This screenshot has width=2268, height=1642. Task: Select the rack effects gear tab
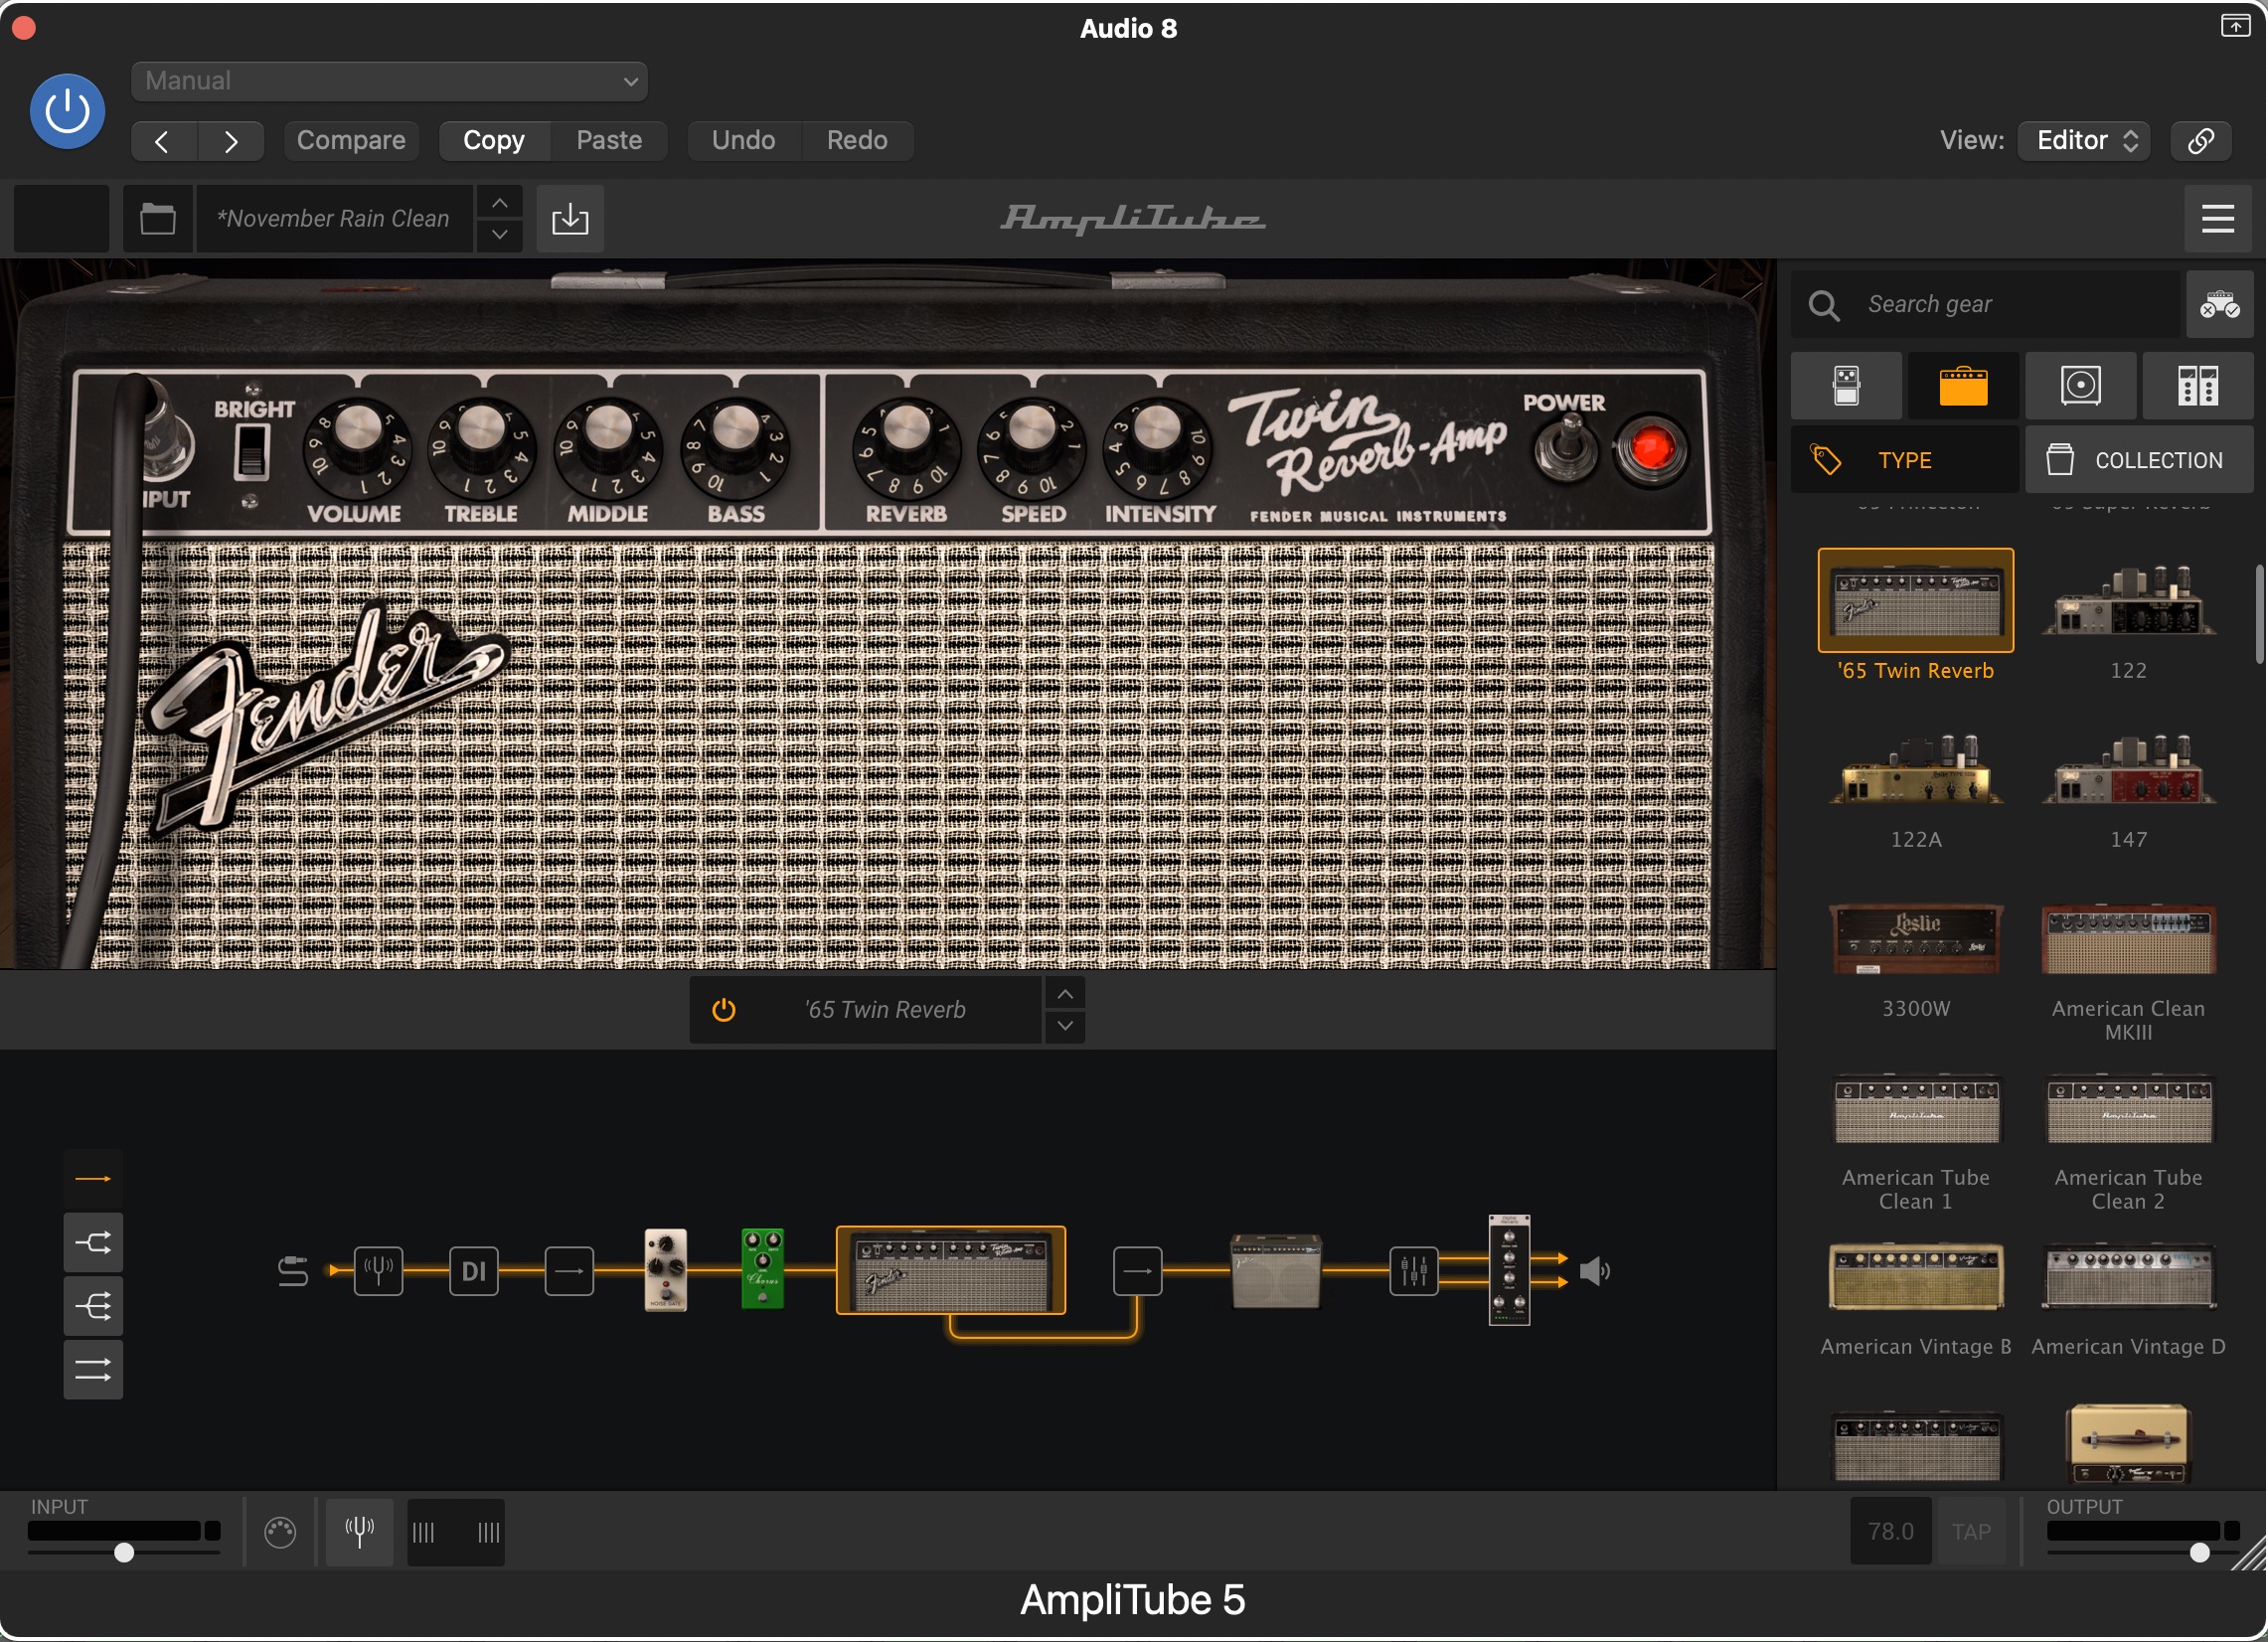[2197, 386]
